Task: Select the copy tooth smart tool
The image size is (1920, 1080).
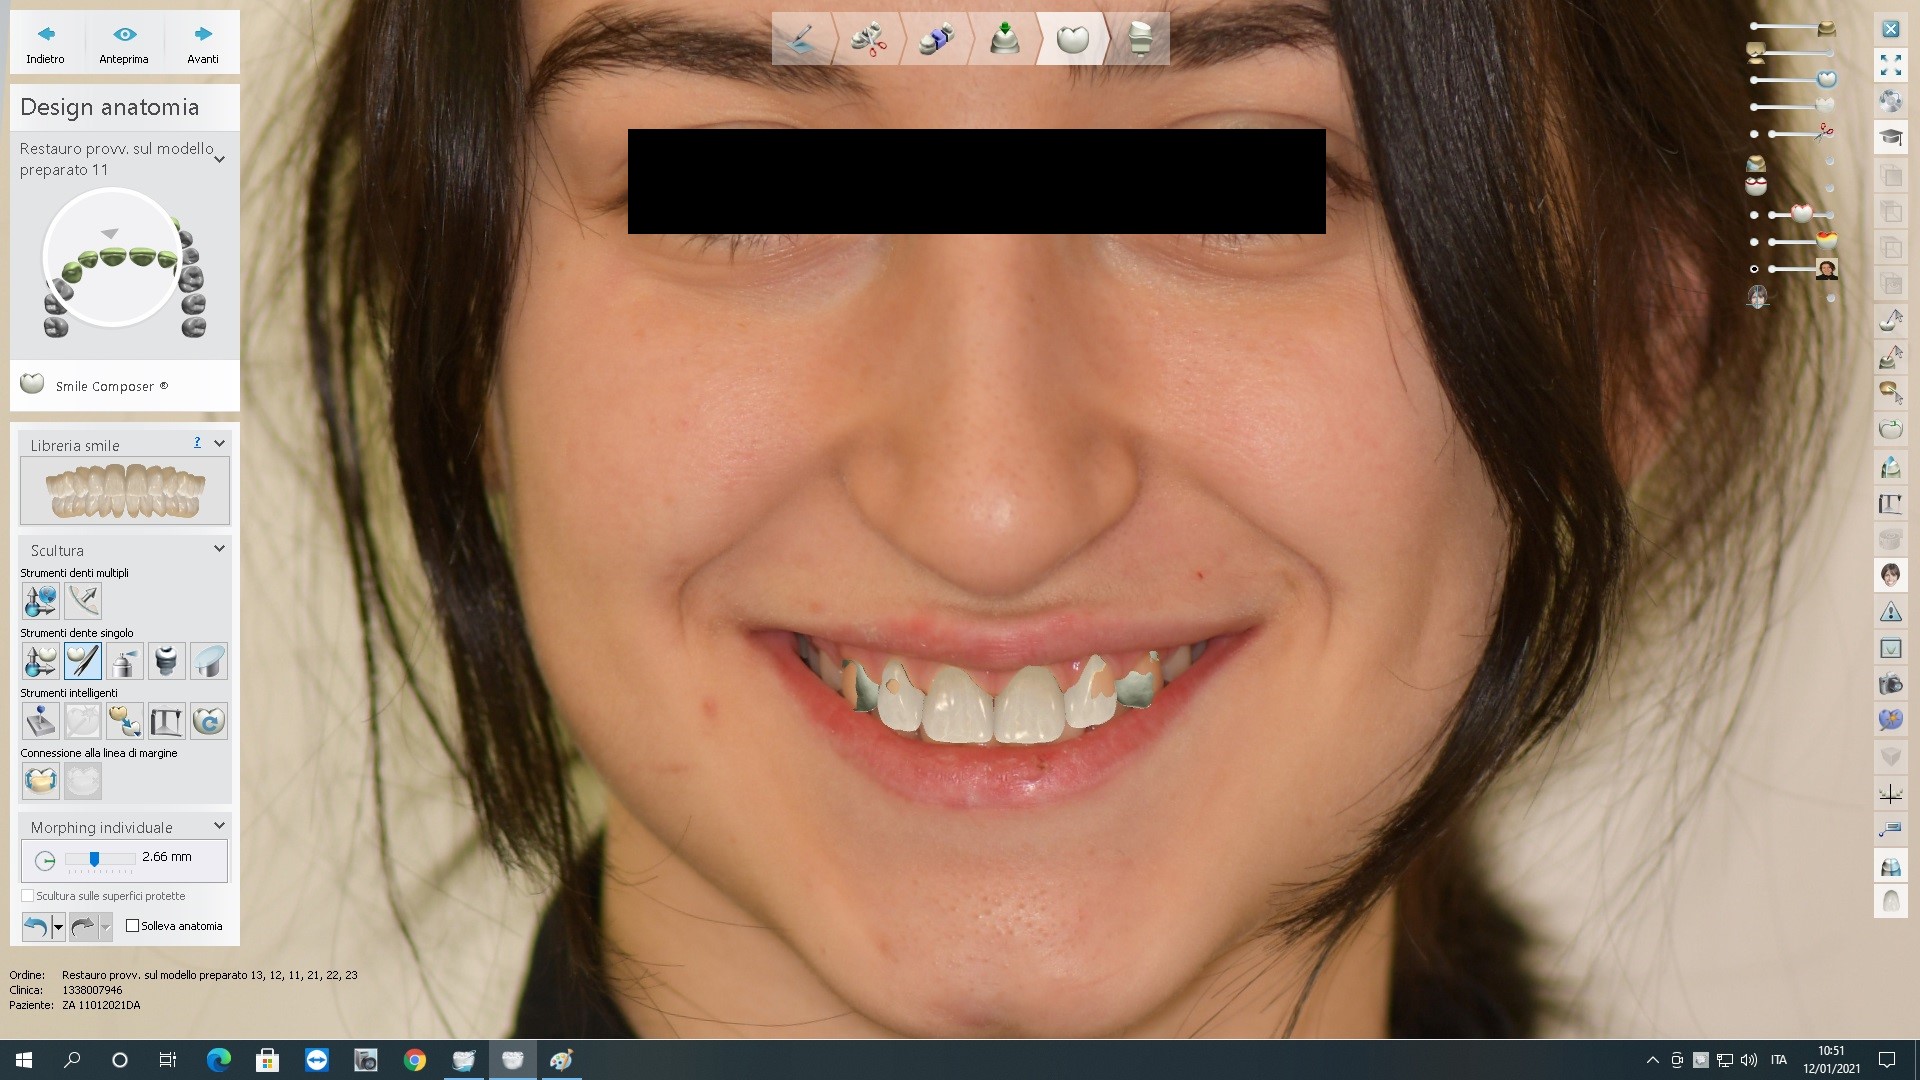Action: tap(125, 721)
